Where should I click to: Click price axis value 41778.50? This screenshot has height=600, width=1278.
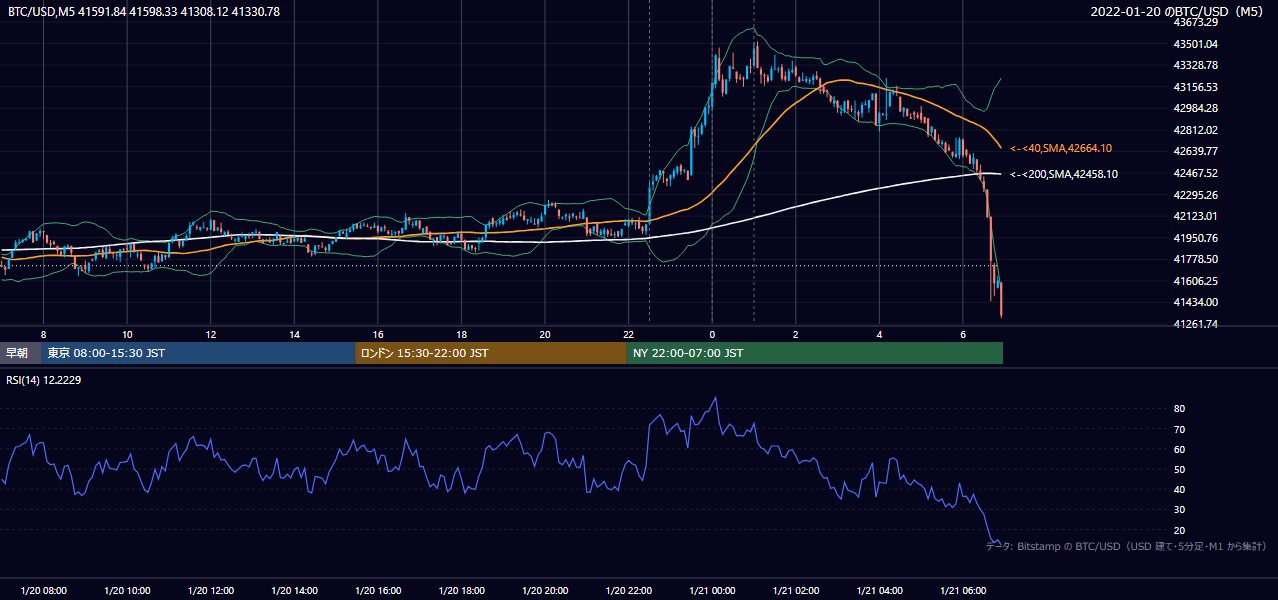1195,259
